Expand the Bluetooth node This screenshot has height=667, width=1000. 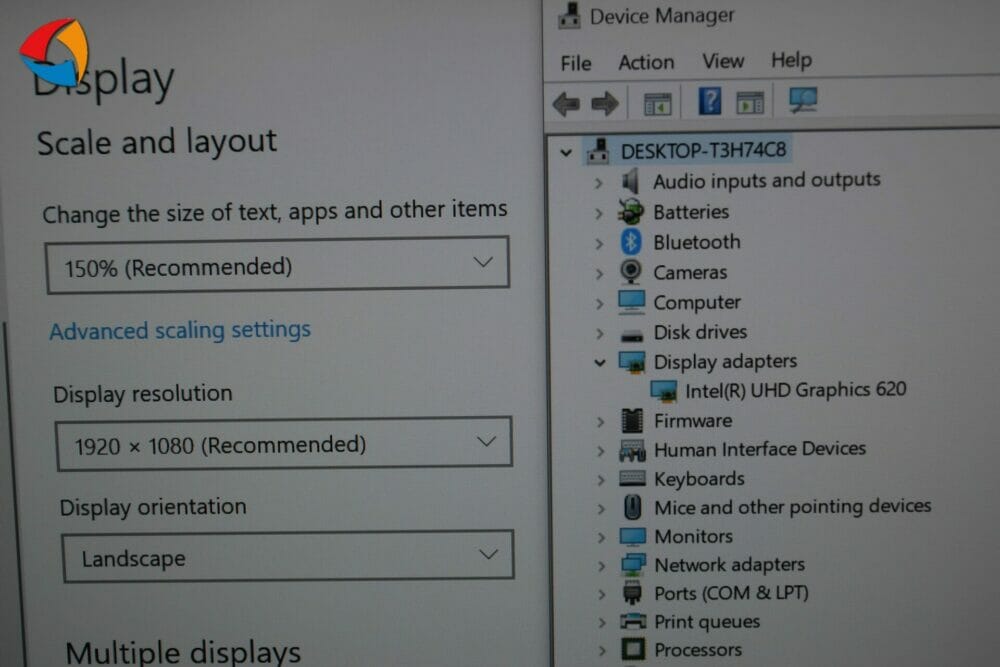pyautogui.click(x=599, y=243)
